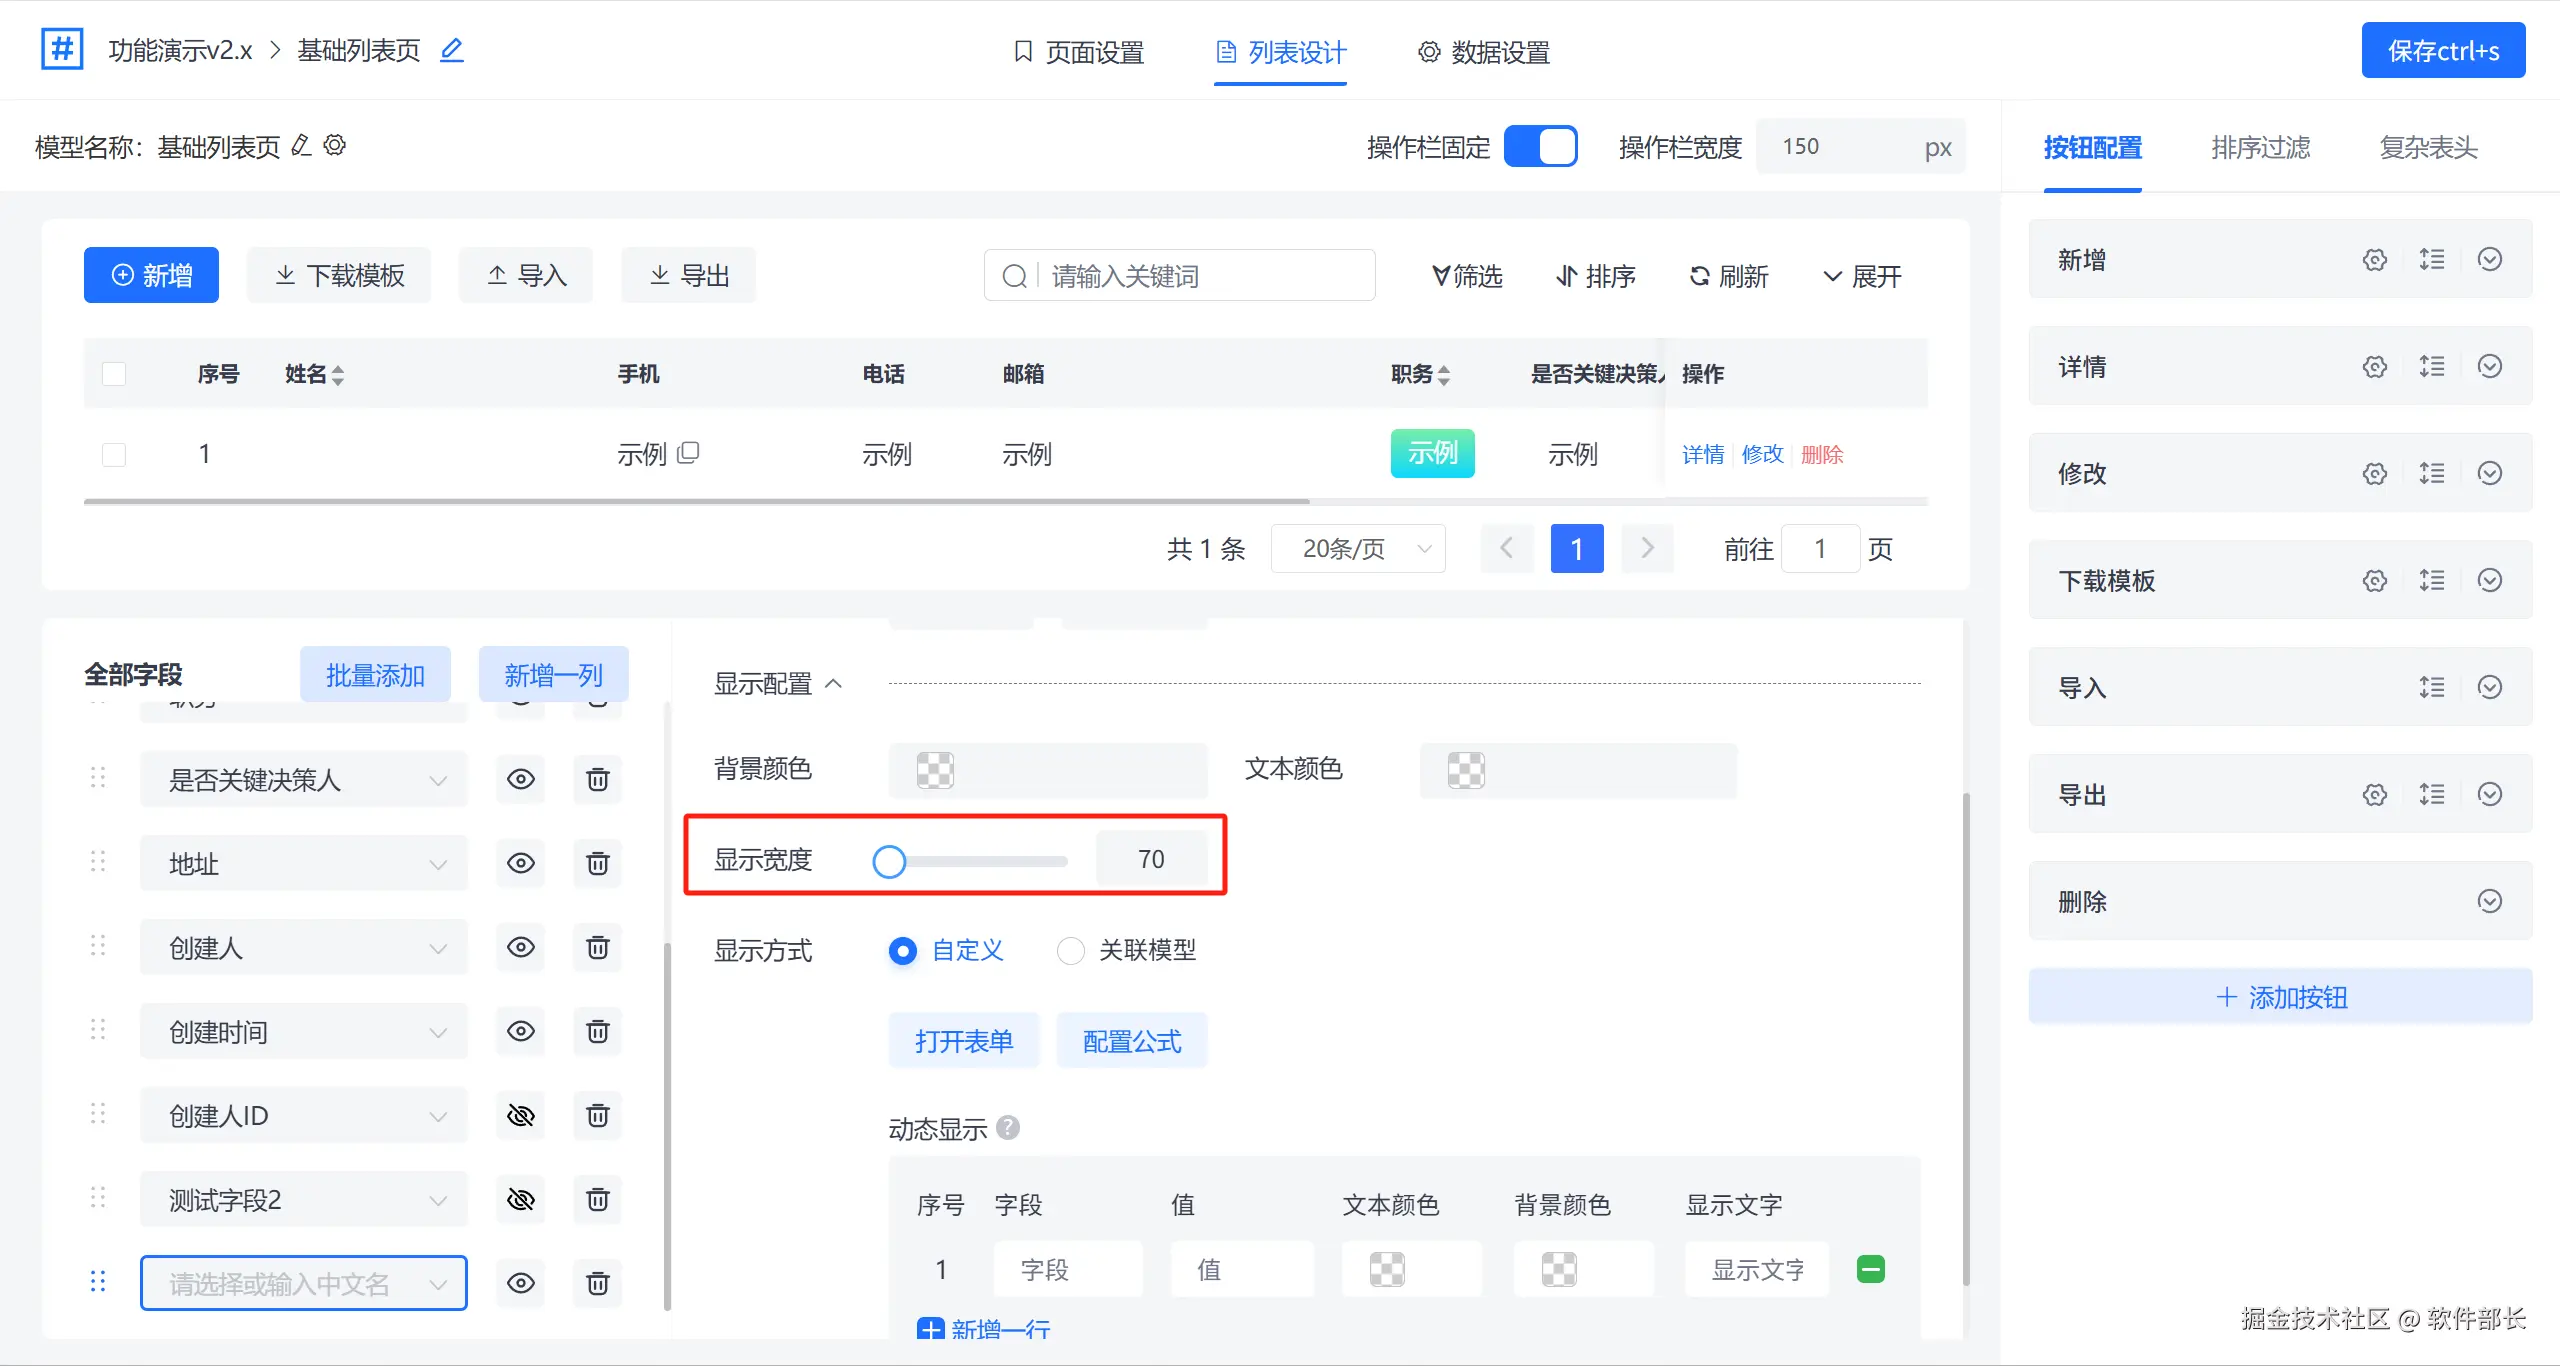Delete the 地址 field with trash icon

point(597,864)
